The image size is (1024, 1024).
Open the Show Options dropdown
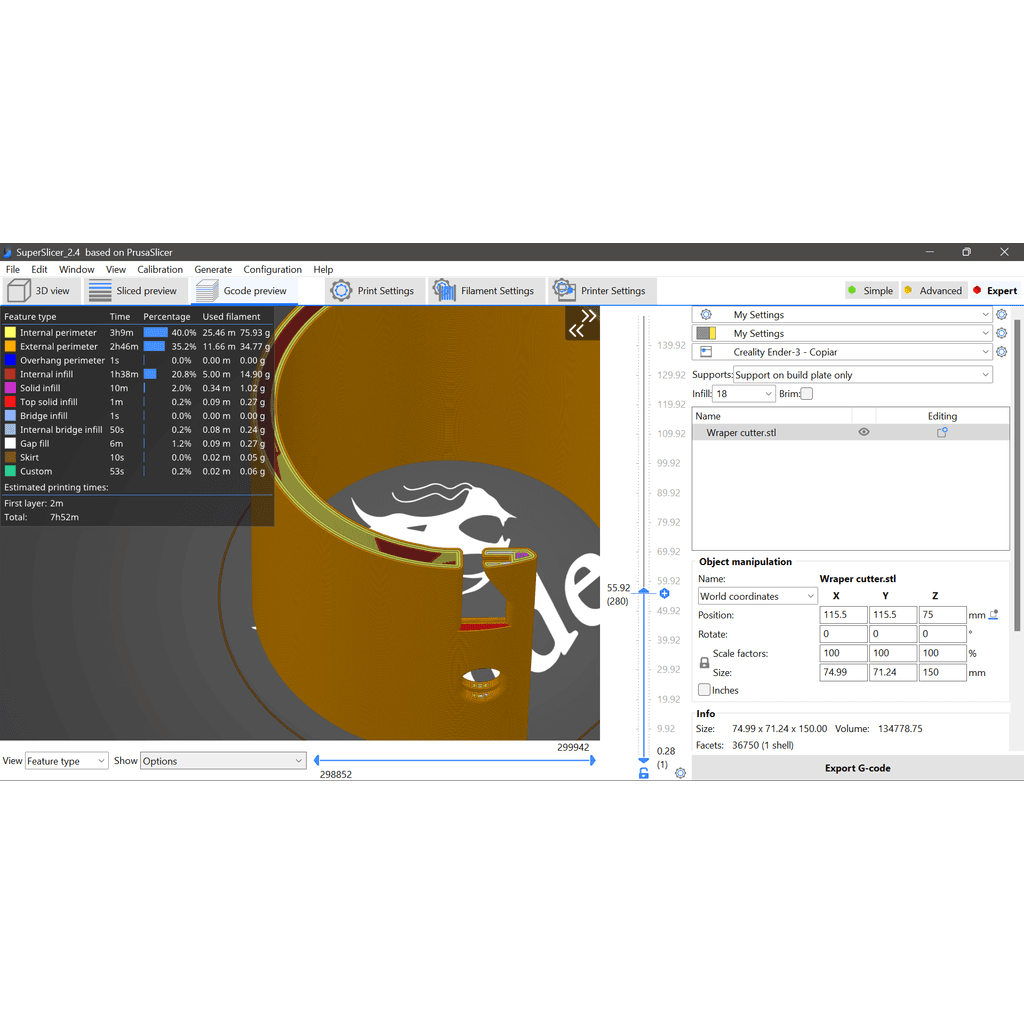[x=223, y=761]
